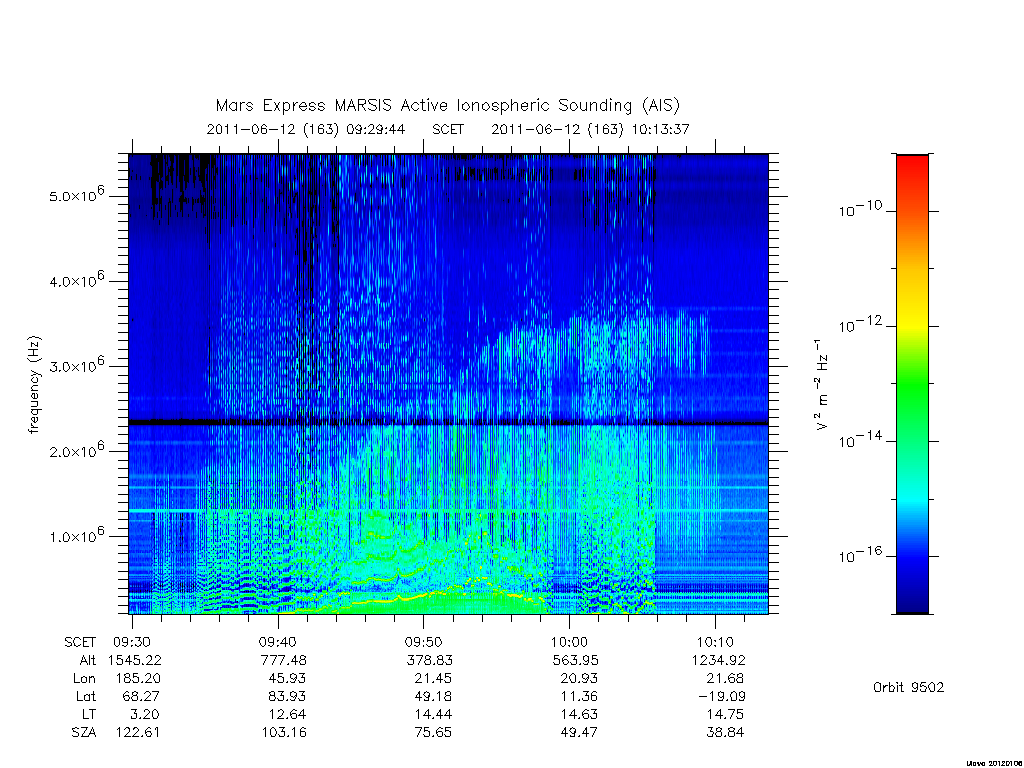Click altitude value '777.48'

point(283,660)
